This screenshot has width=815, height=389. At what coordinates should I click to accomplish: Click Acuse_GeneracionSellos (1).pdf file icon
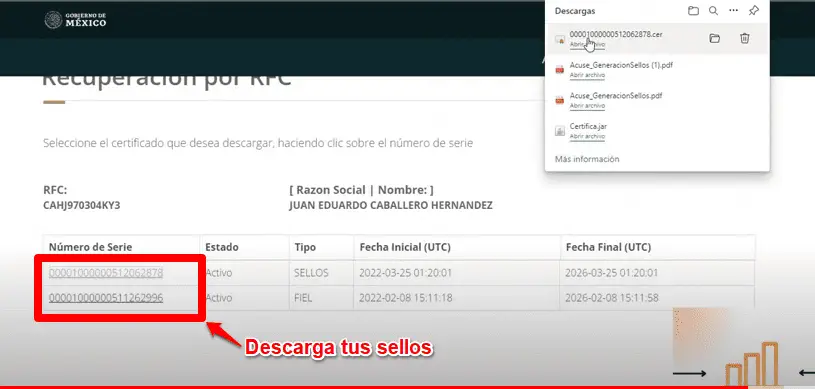click(560, 70)
